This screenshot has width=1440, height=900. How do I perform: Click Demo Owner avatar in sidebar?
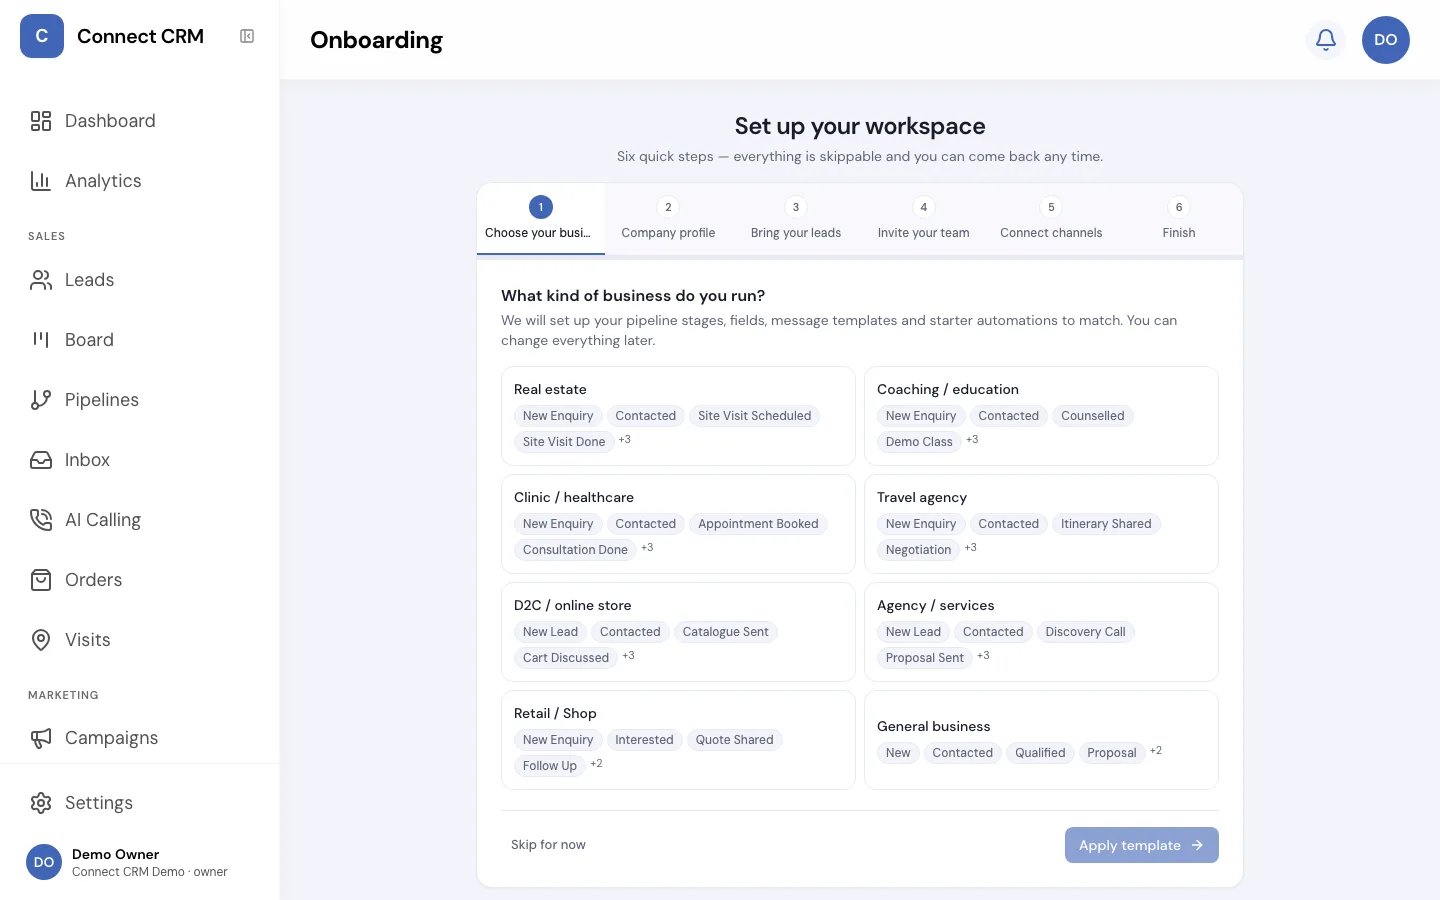pyautogui.click(x=44, y=862)
